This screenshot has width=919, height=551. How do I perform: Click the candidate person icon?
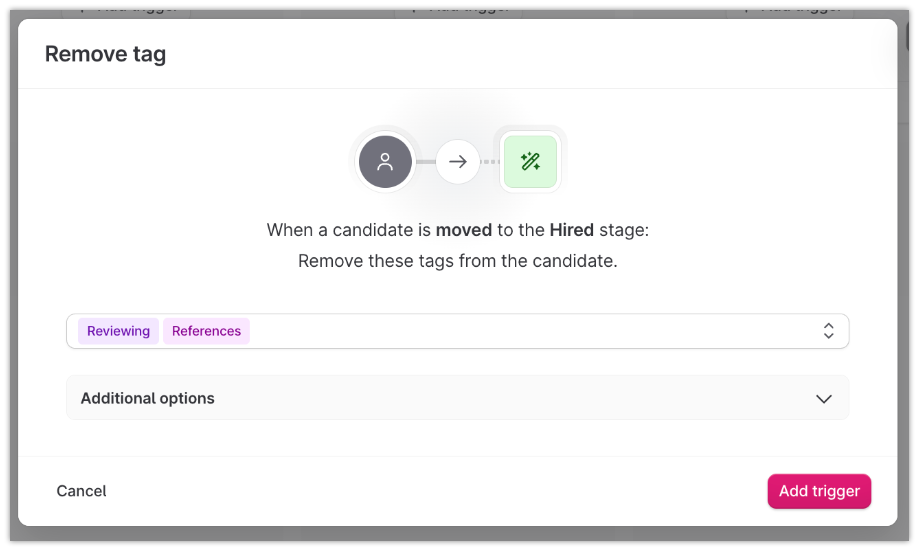(385, 162)
